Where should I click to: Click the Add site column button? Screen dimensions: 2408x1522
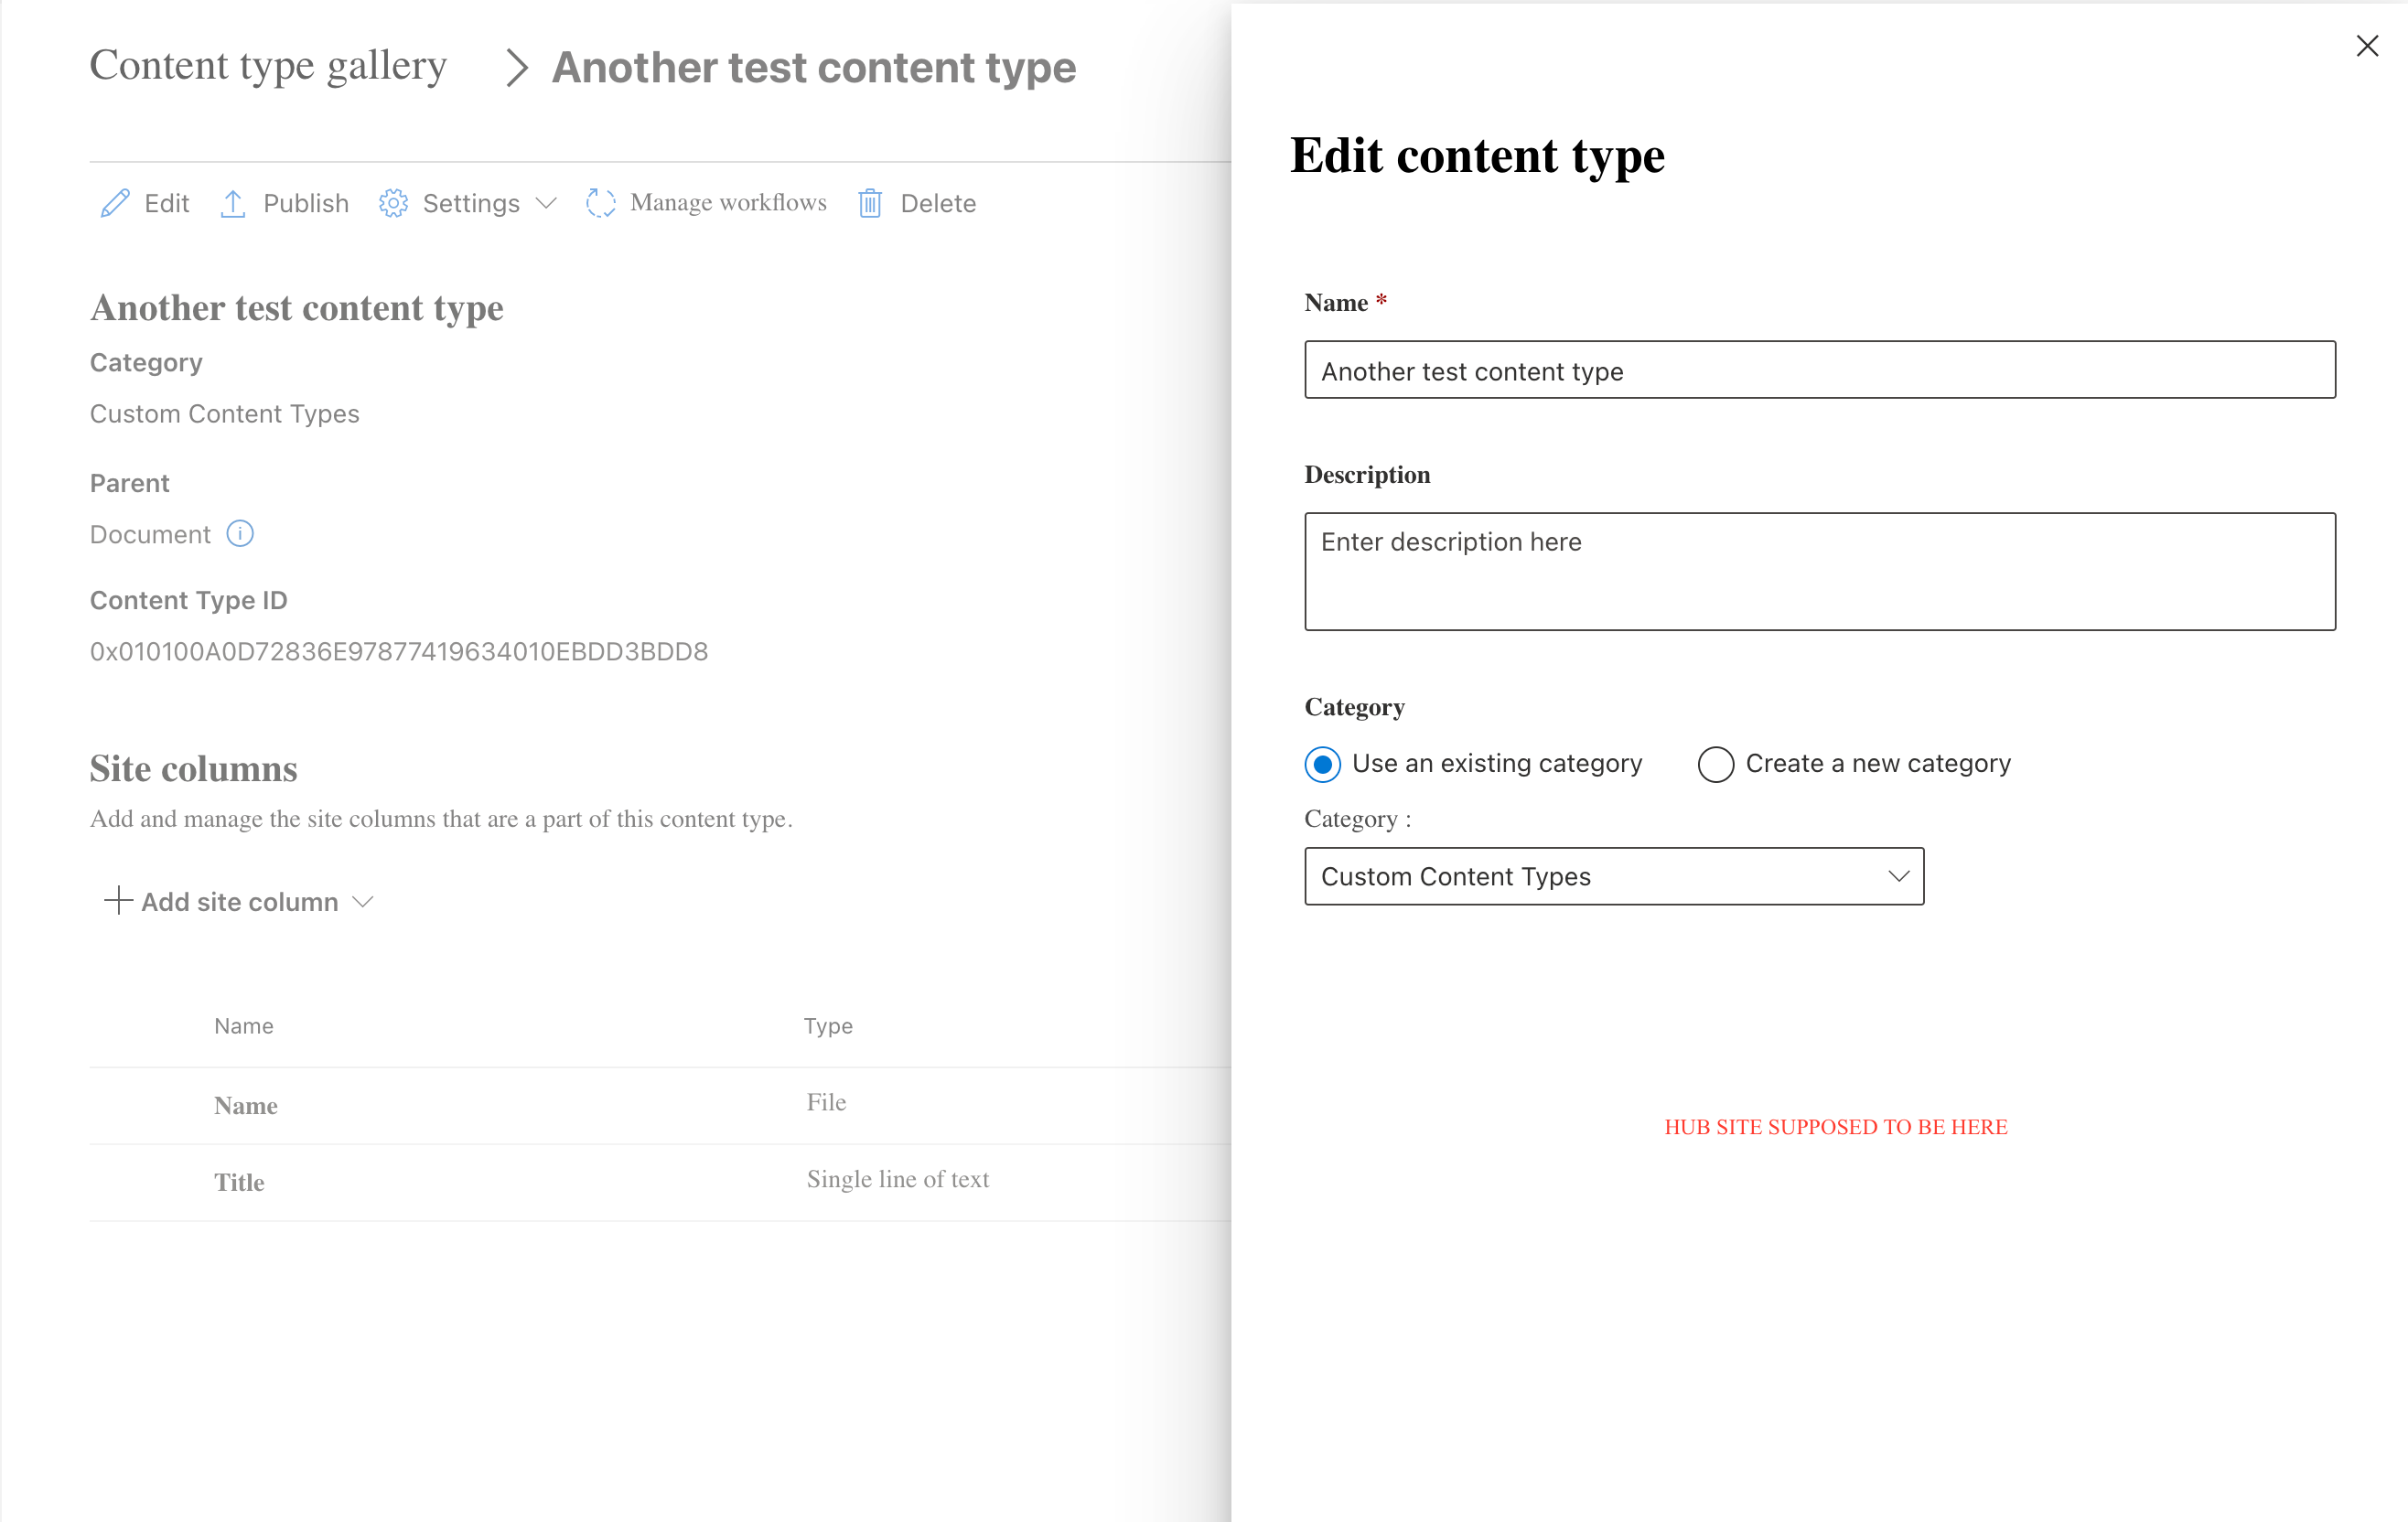tap(239, 901)
